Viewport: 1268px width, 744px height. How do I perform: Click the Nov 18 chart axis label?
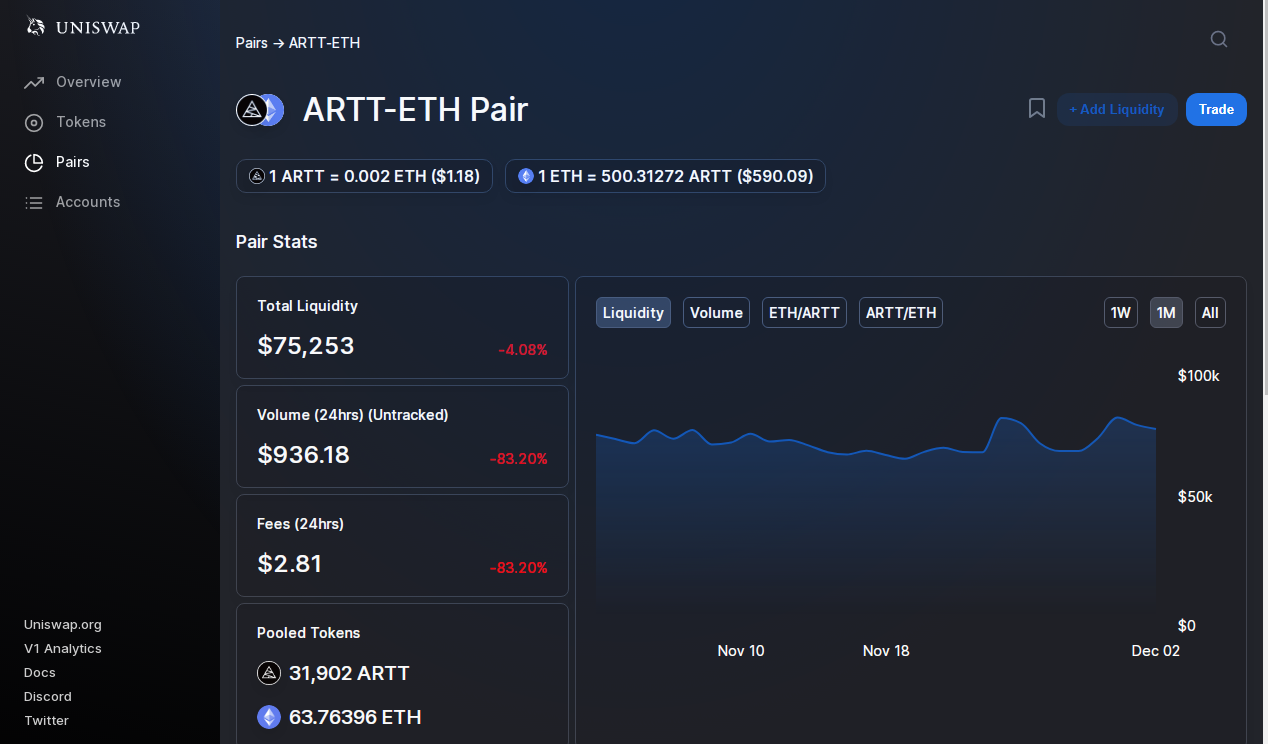pyautogui.click(x=886, y=651)
